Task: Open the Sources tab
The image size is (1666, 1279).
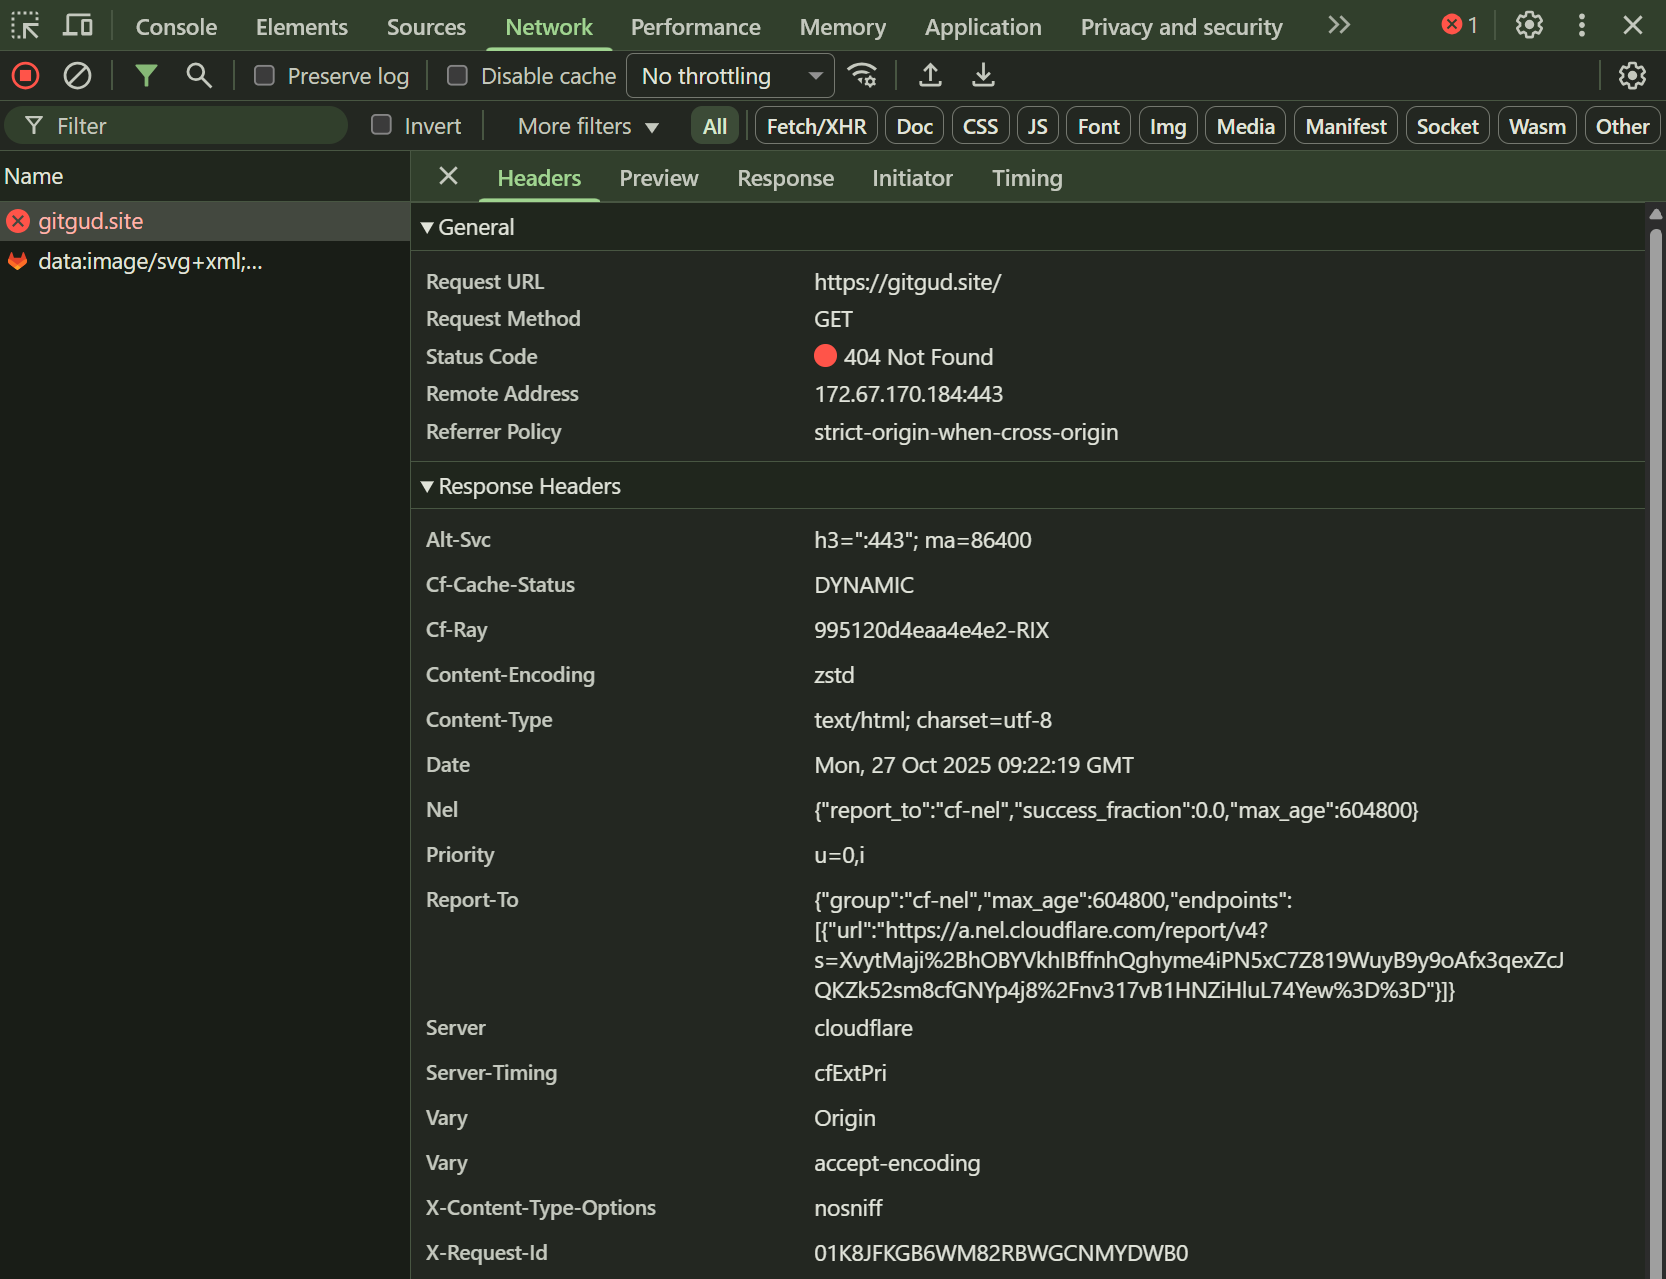Action: coord(426,27)
